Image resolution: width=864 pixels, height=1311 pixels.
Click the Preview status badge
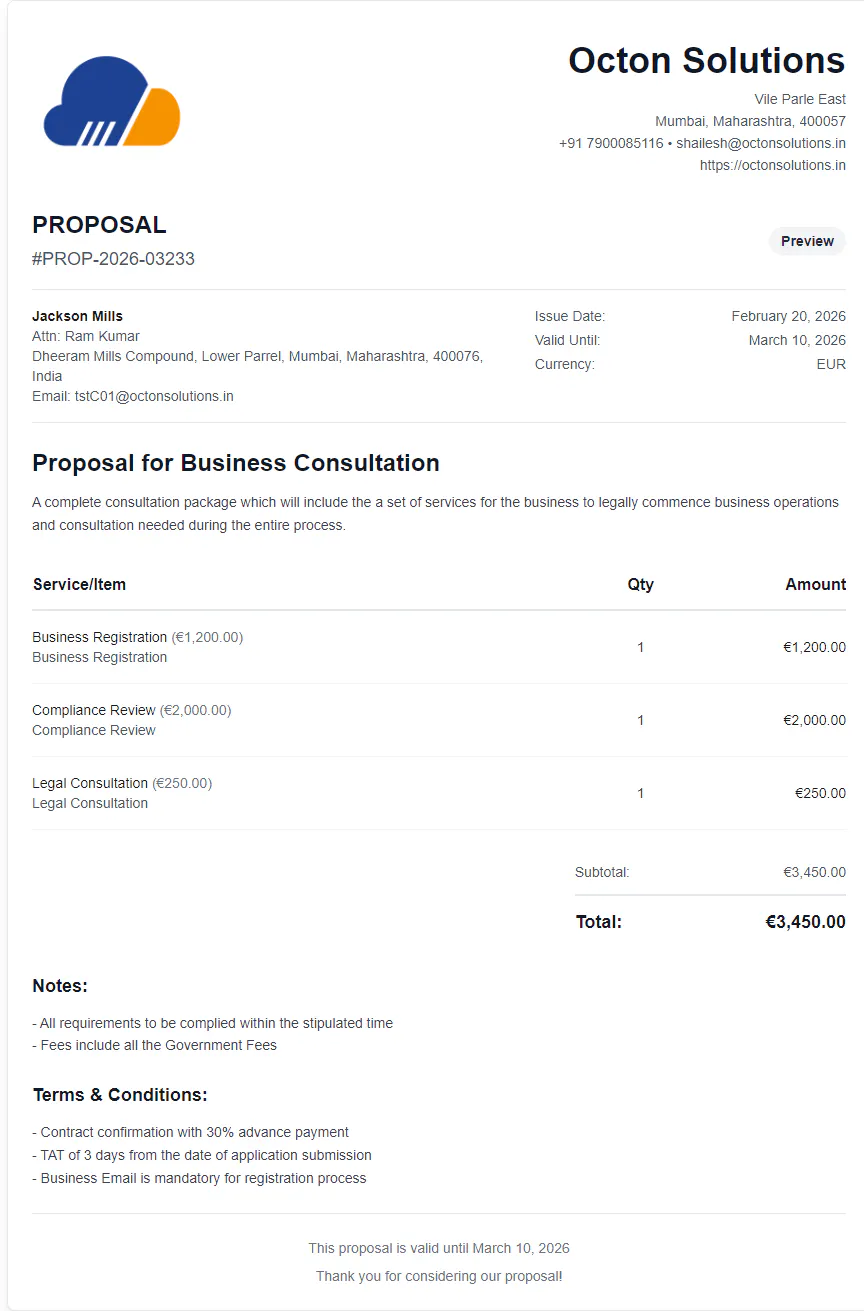point(807,241)
